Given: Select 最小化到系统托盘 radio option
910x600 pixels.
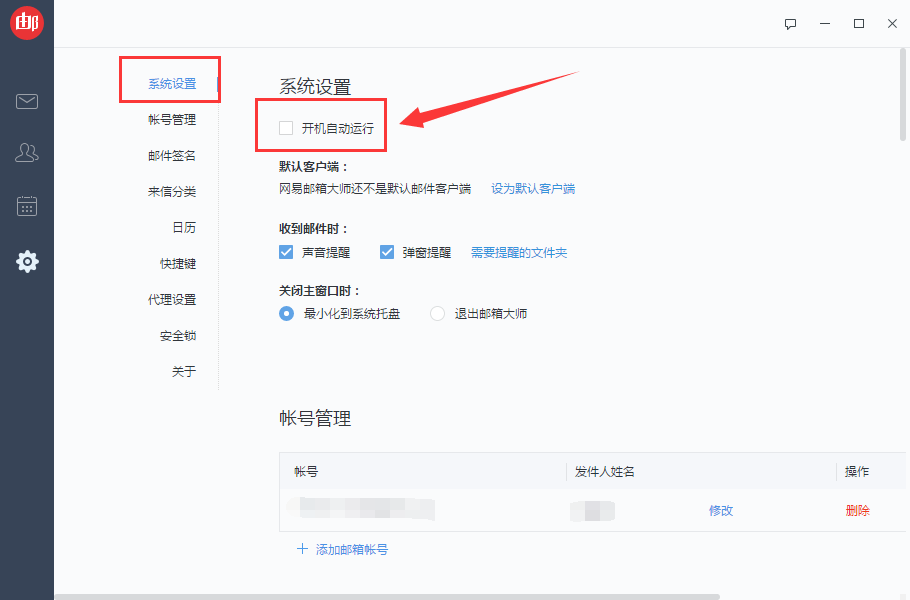Looking at the screenshot, I should tap(286, 313).
